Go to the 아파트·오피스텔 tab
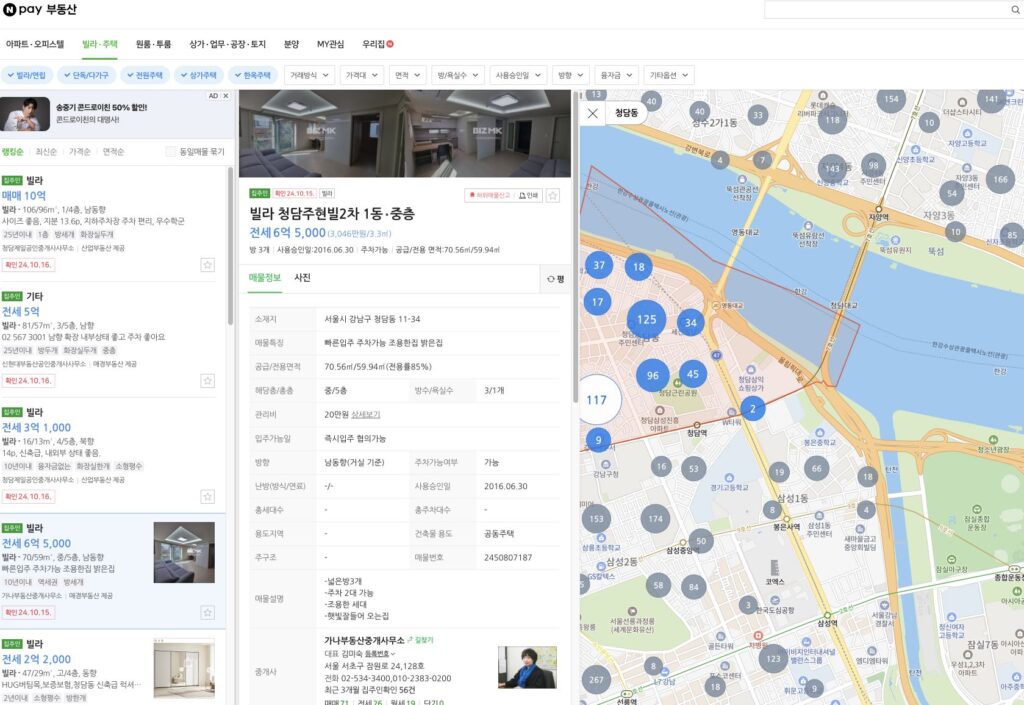The image size is (1024, 705). (35, 44)
